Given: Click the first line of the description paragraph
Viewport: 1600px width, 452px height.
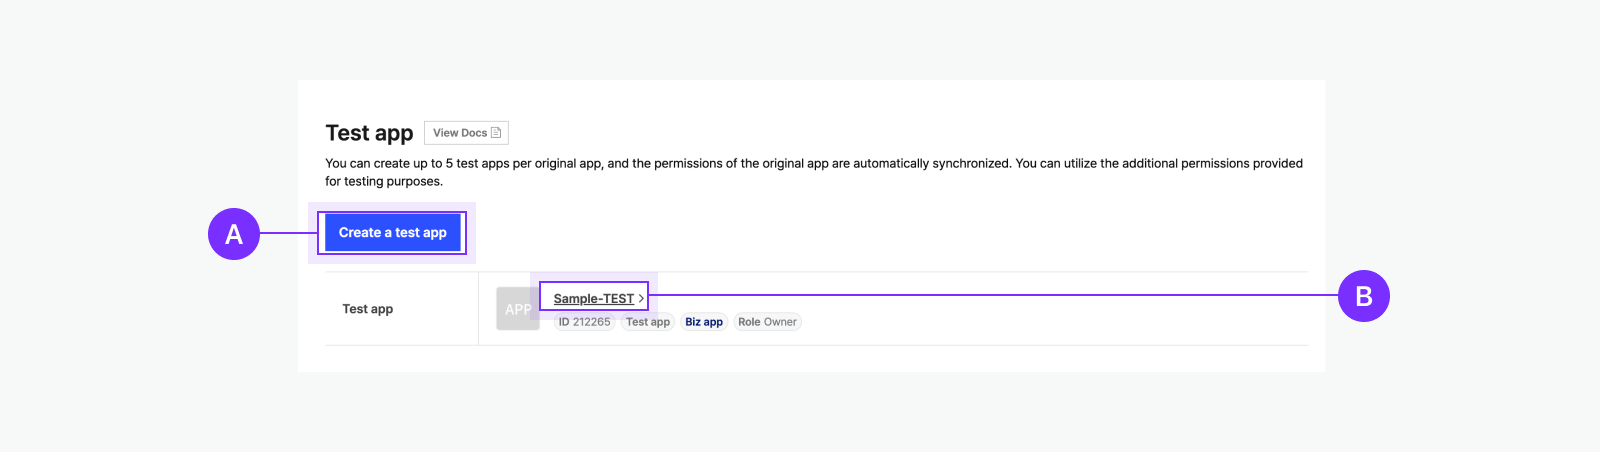Looking at the screenshot, I should 813,163.
